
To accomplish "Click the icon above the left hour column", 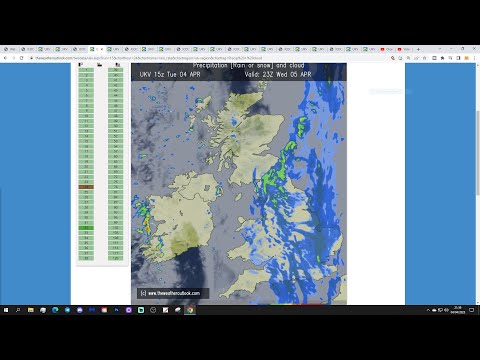I will click(81, 65).
